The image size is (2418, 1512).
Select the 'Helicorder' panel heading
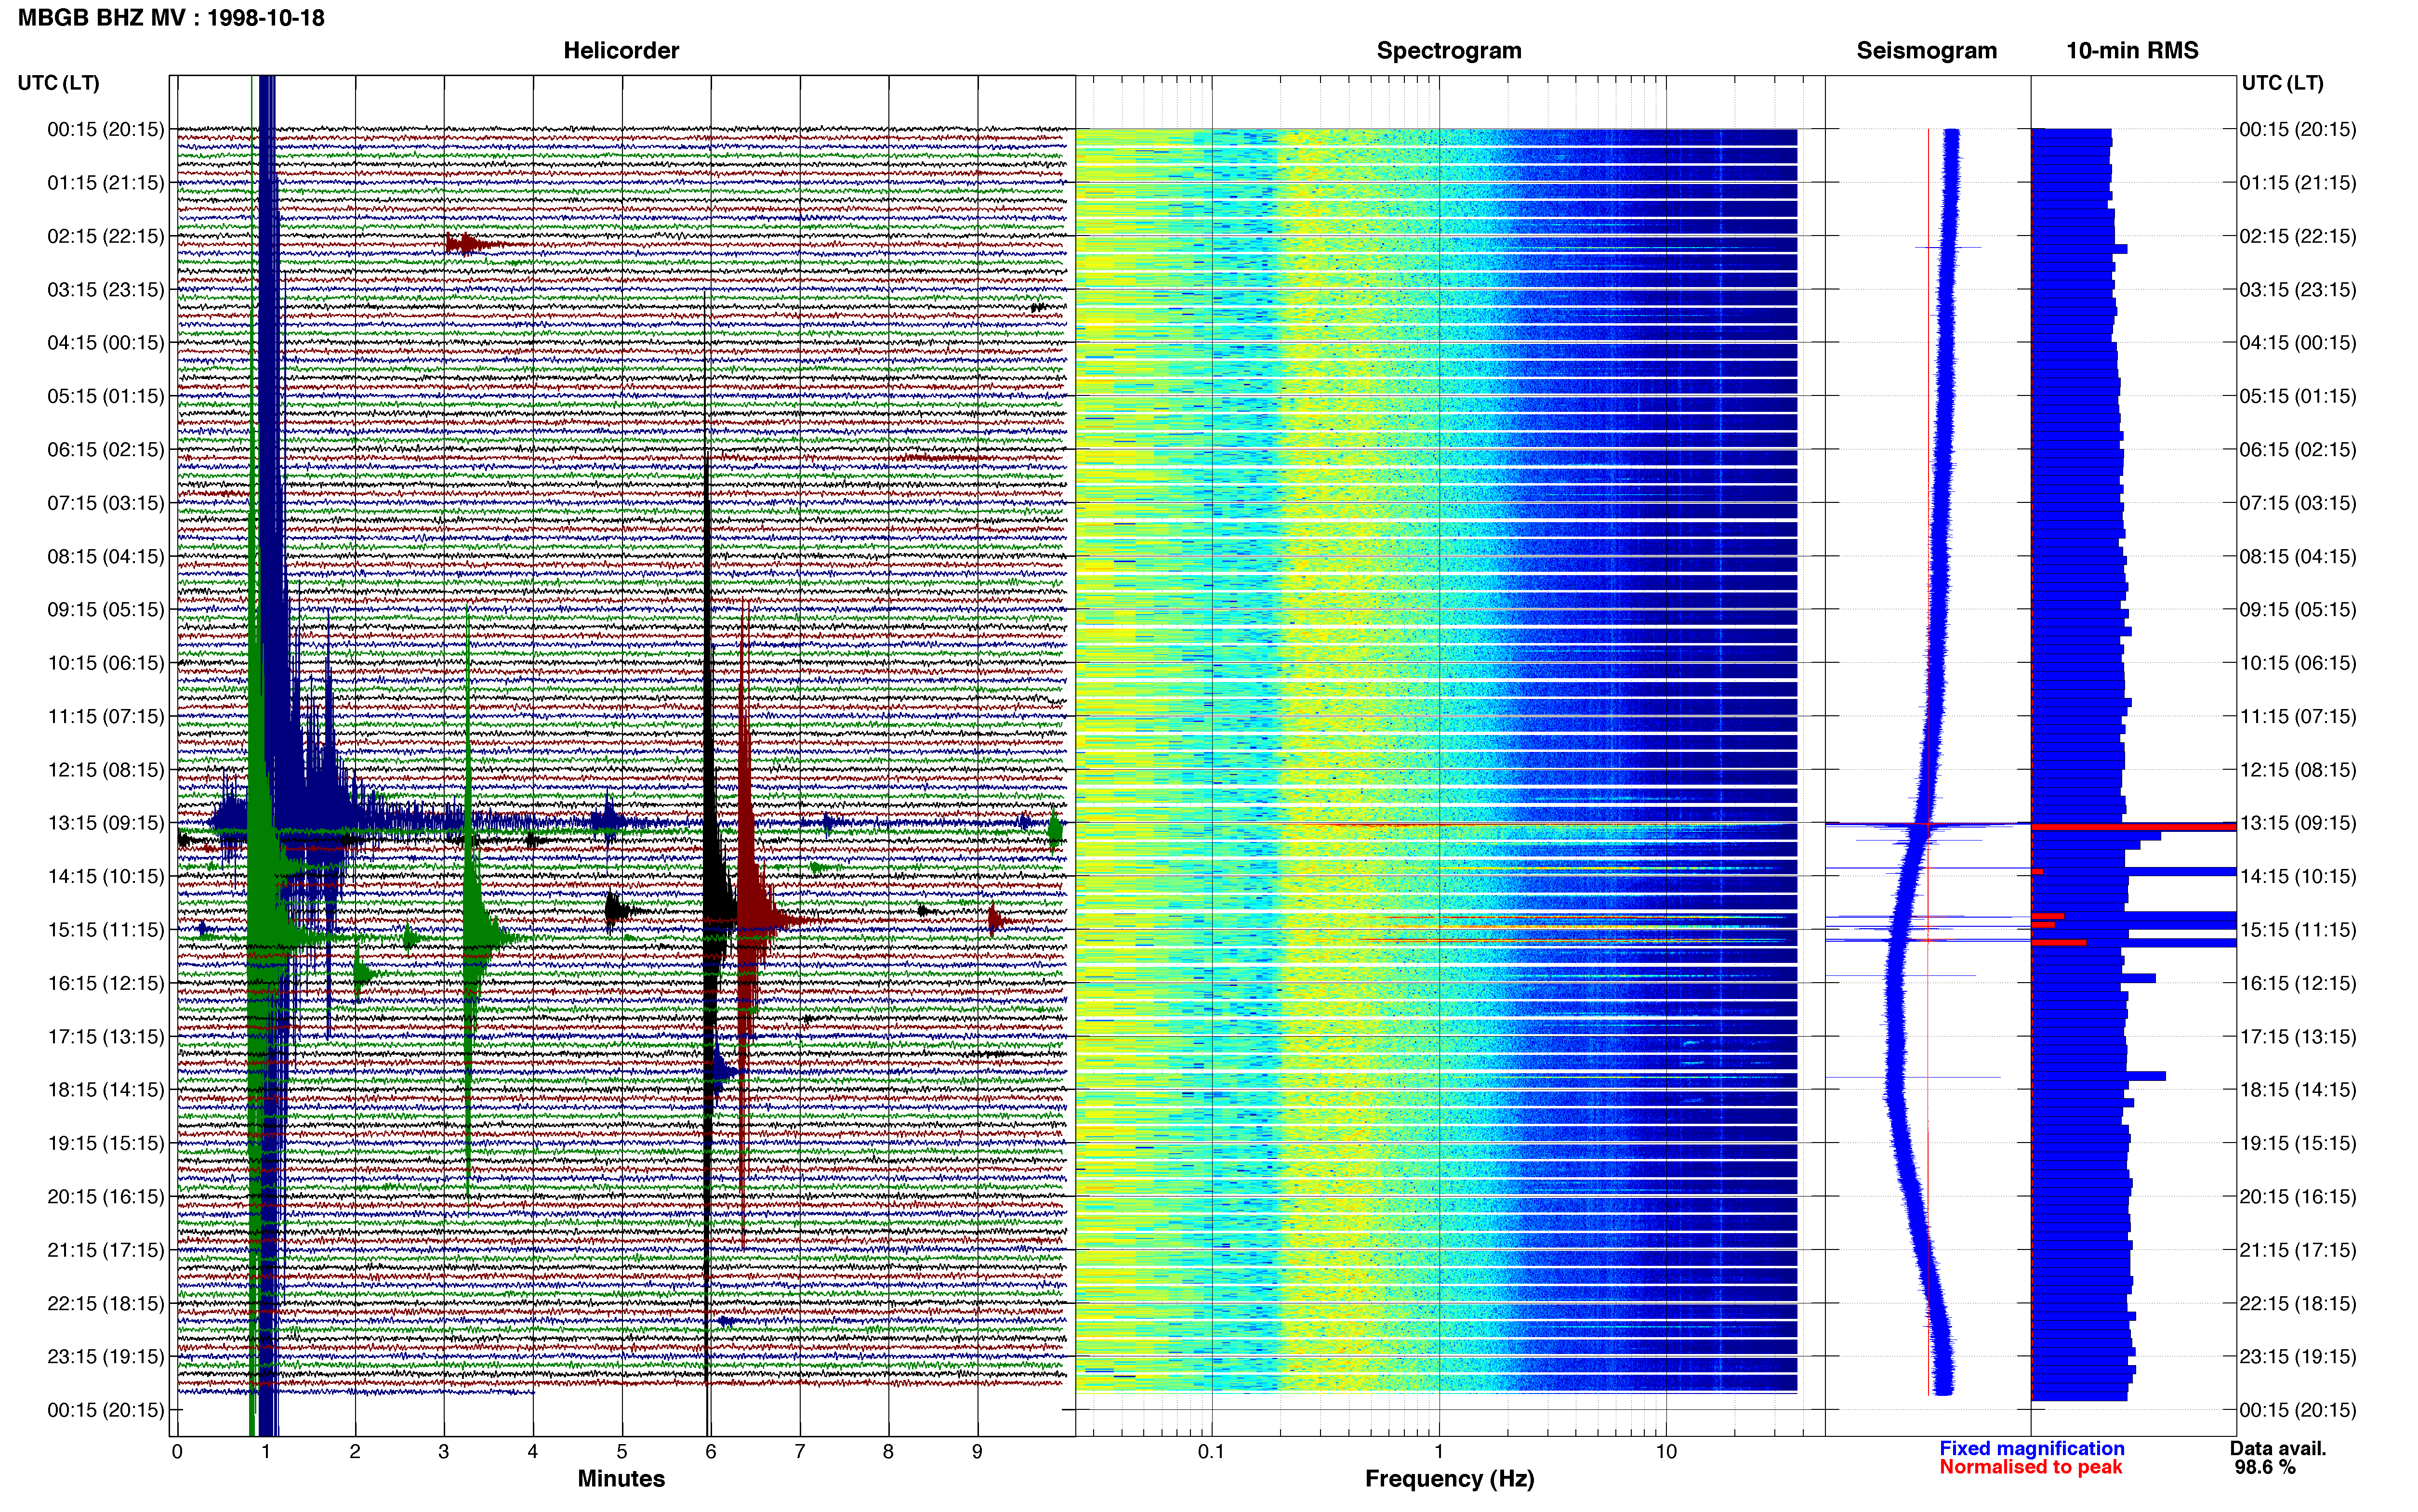tap(621, 51)
